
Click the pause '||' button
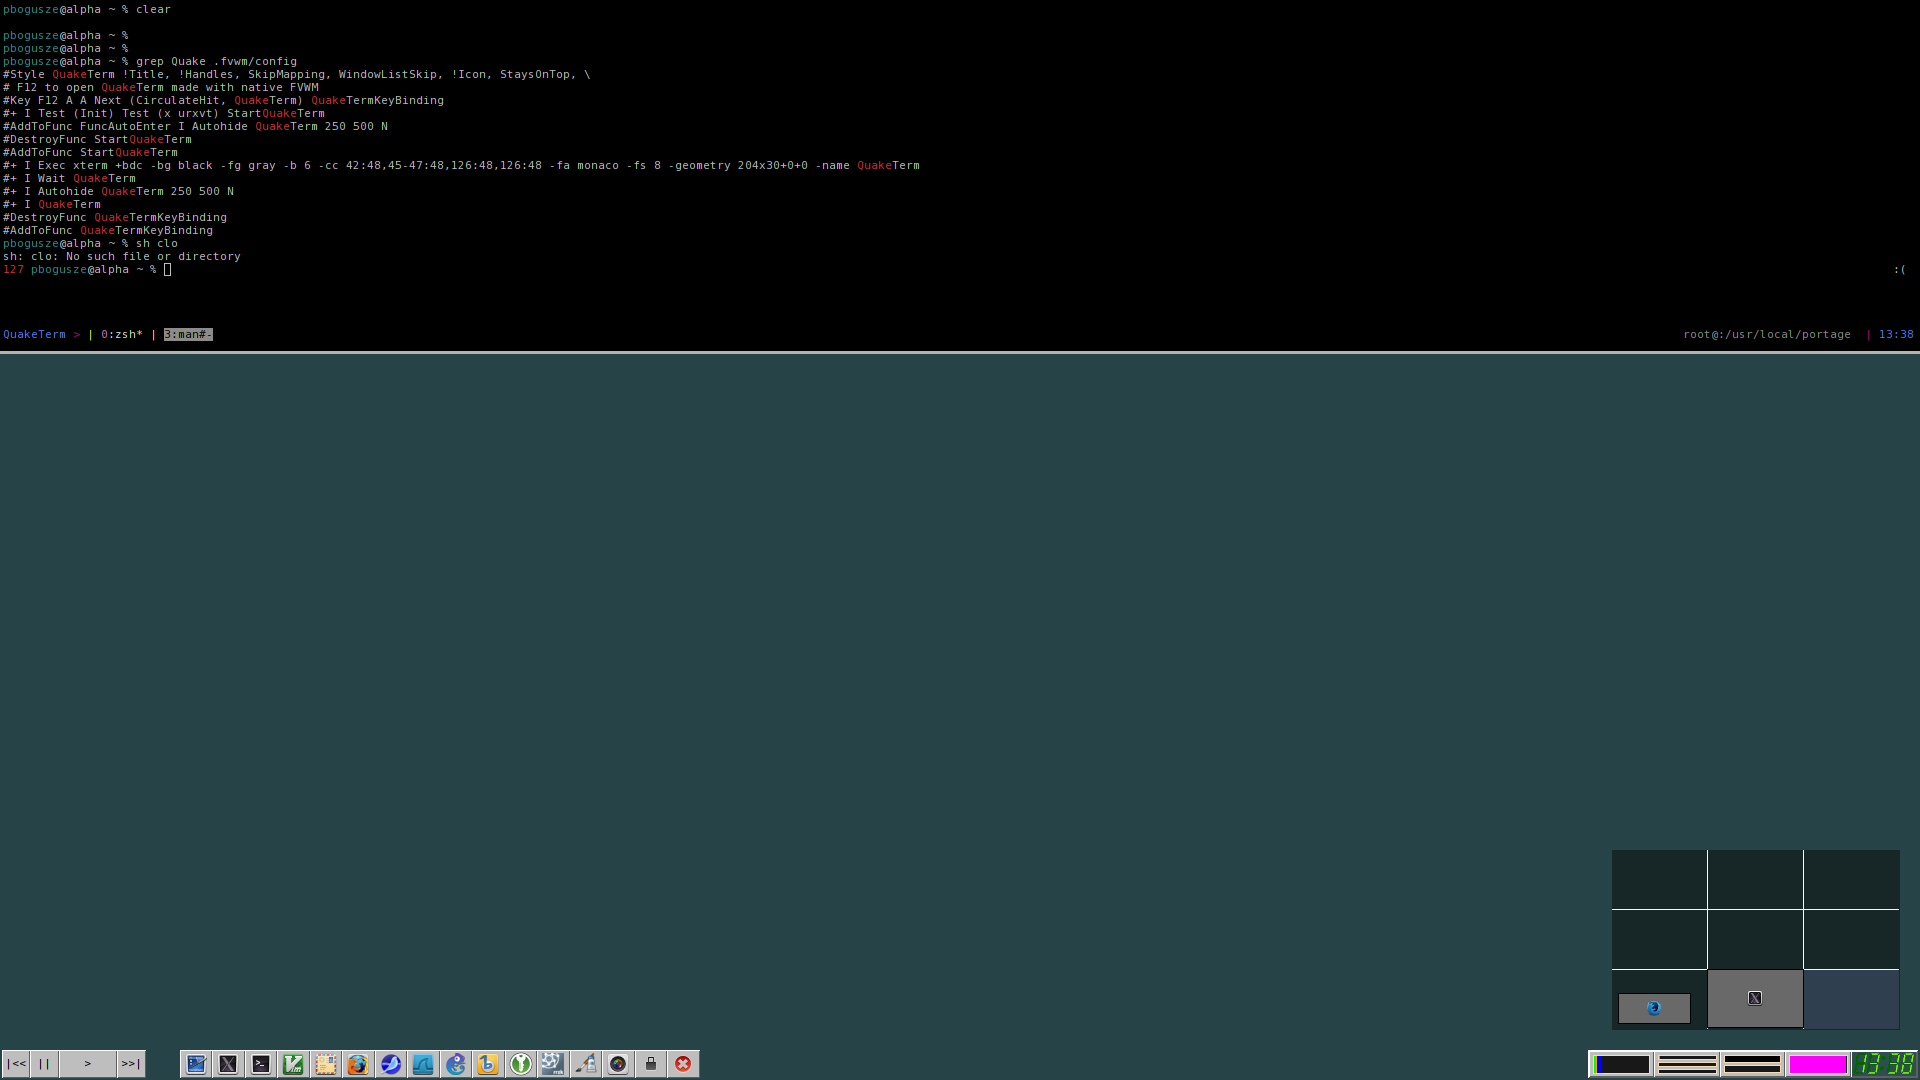point(45,1064)
